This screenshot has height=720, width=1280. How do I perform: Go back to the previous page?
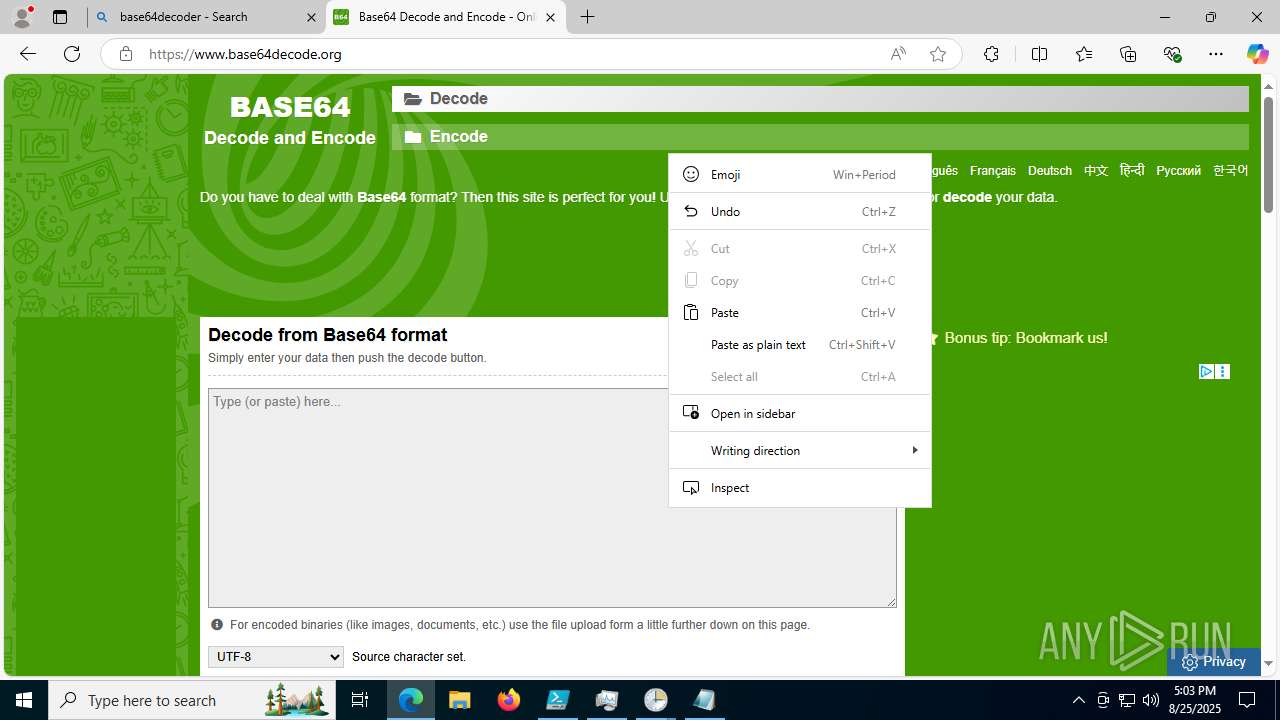(28, 54)
